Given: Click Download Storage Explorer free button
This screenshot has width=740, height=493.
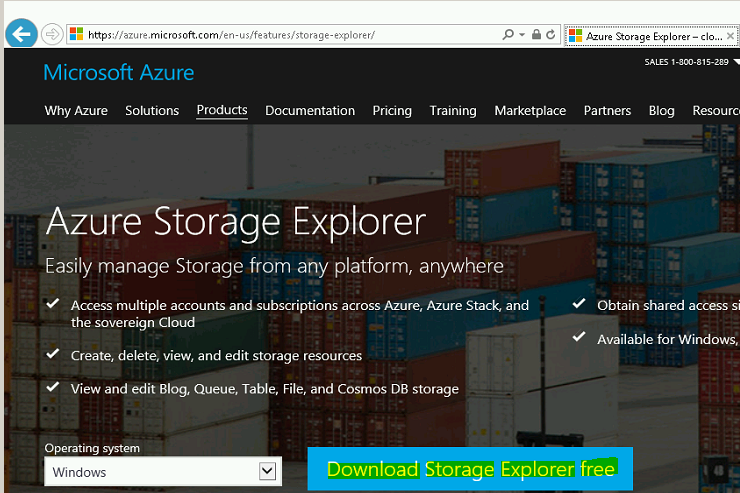Looking at the screenshot, I should tap(470, 469).
